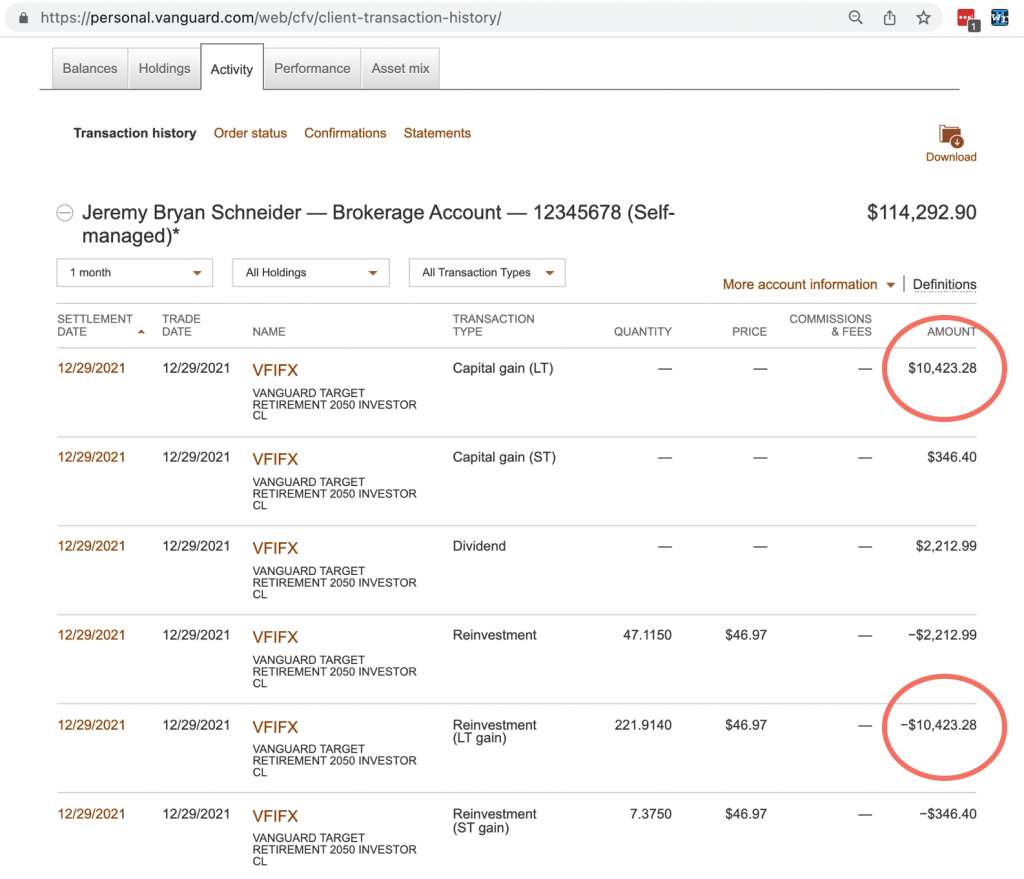1024x879 pixels.
Task: Select Transaction history sub-tab
Action: [135, 133]
